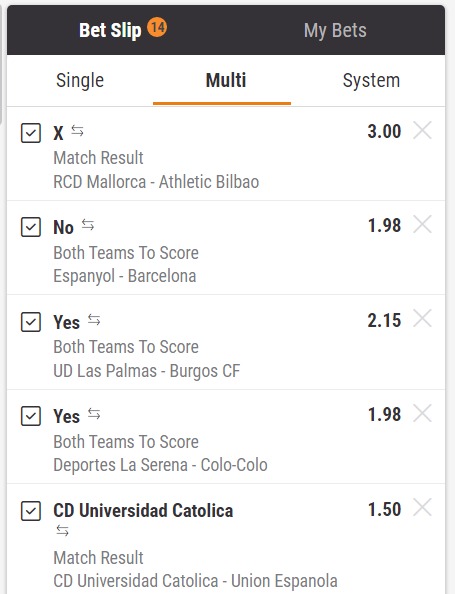Click swap icon next to X selection
455x594 pixels.
tap(77, 131)
